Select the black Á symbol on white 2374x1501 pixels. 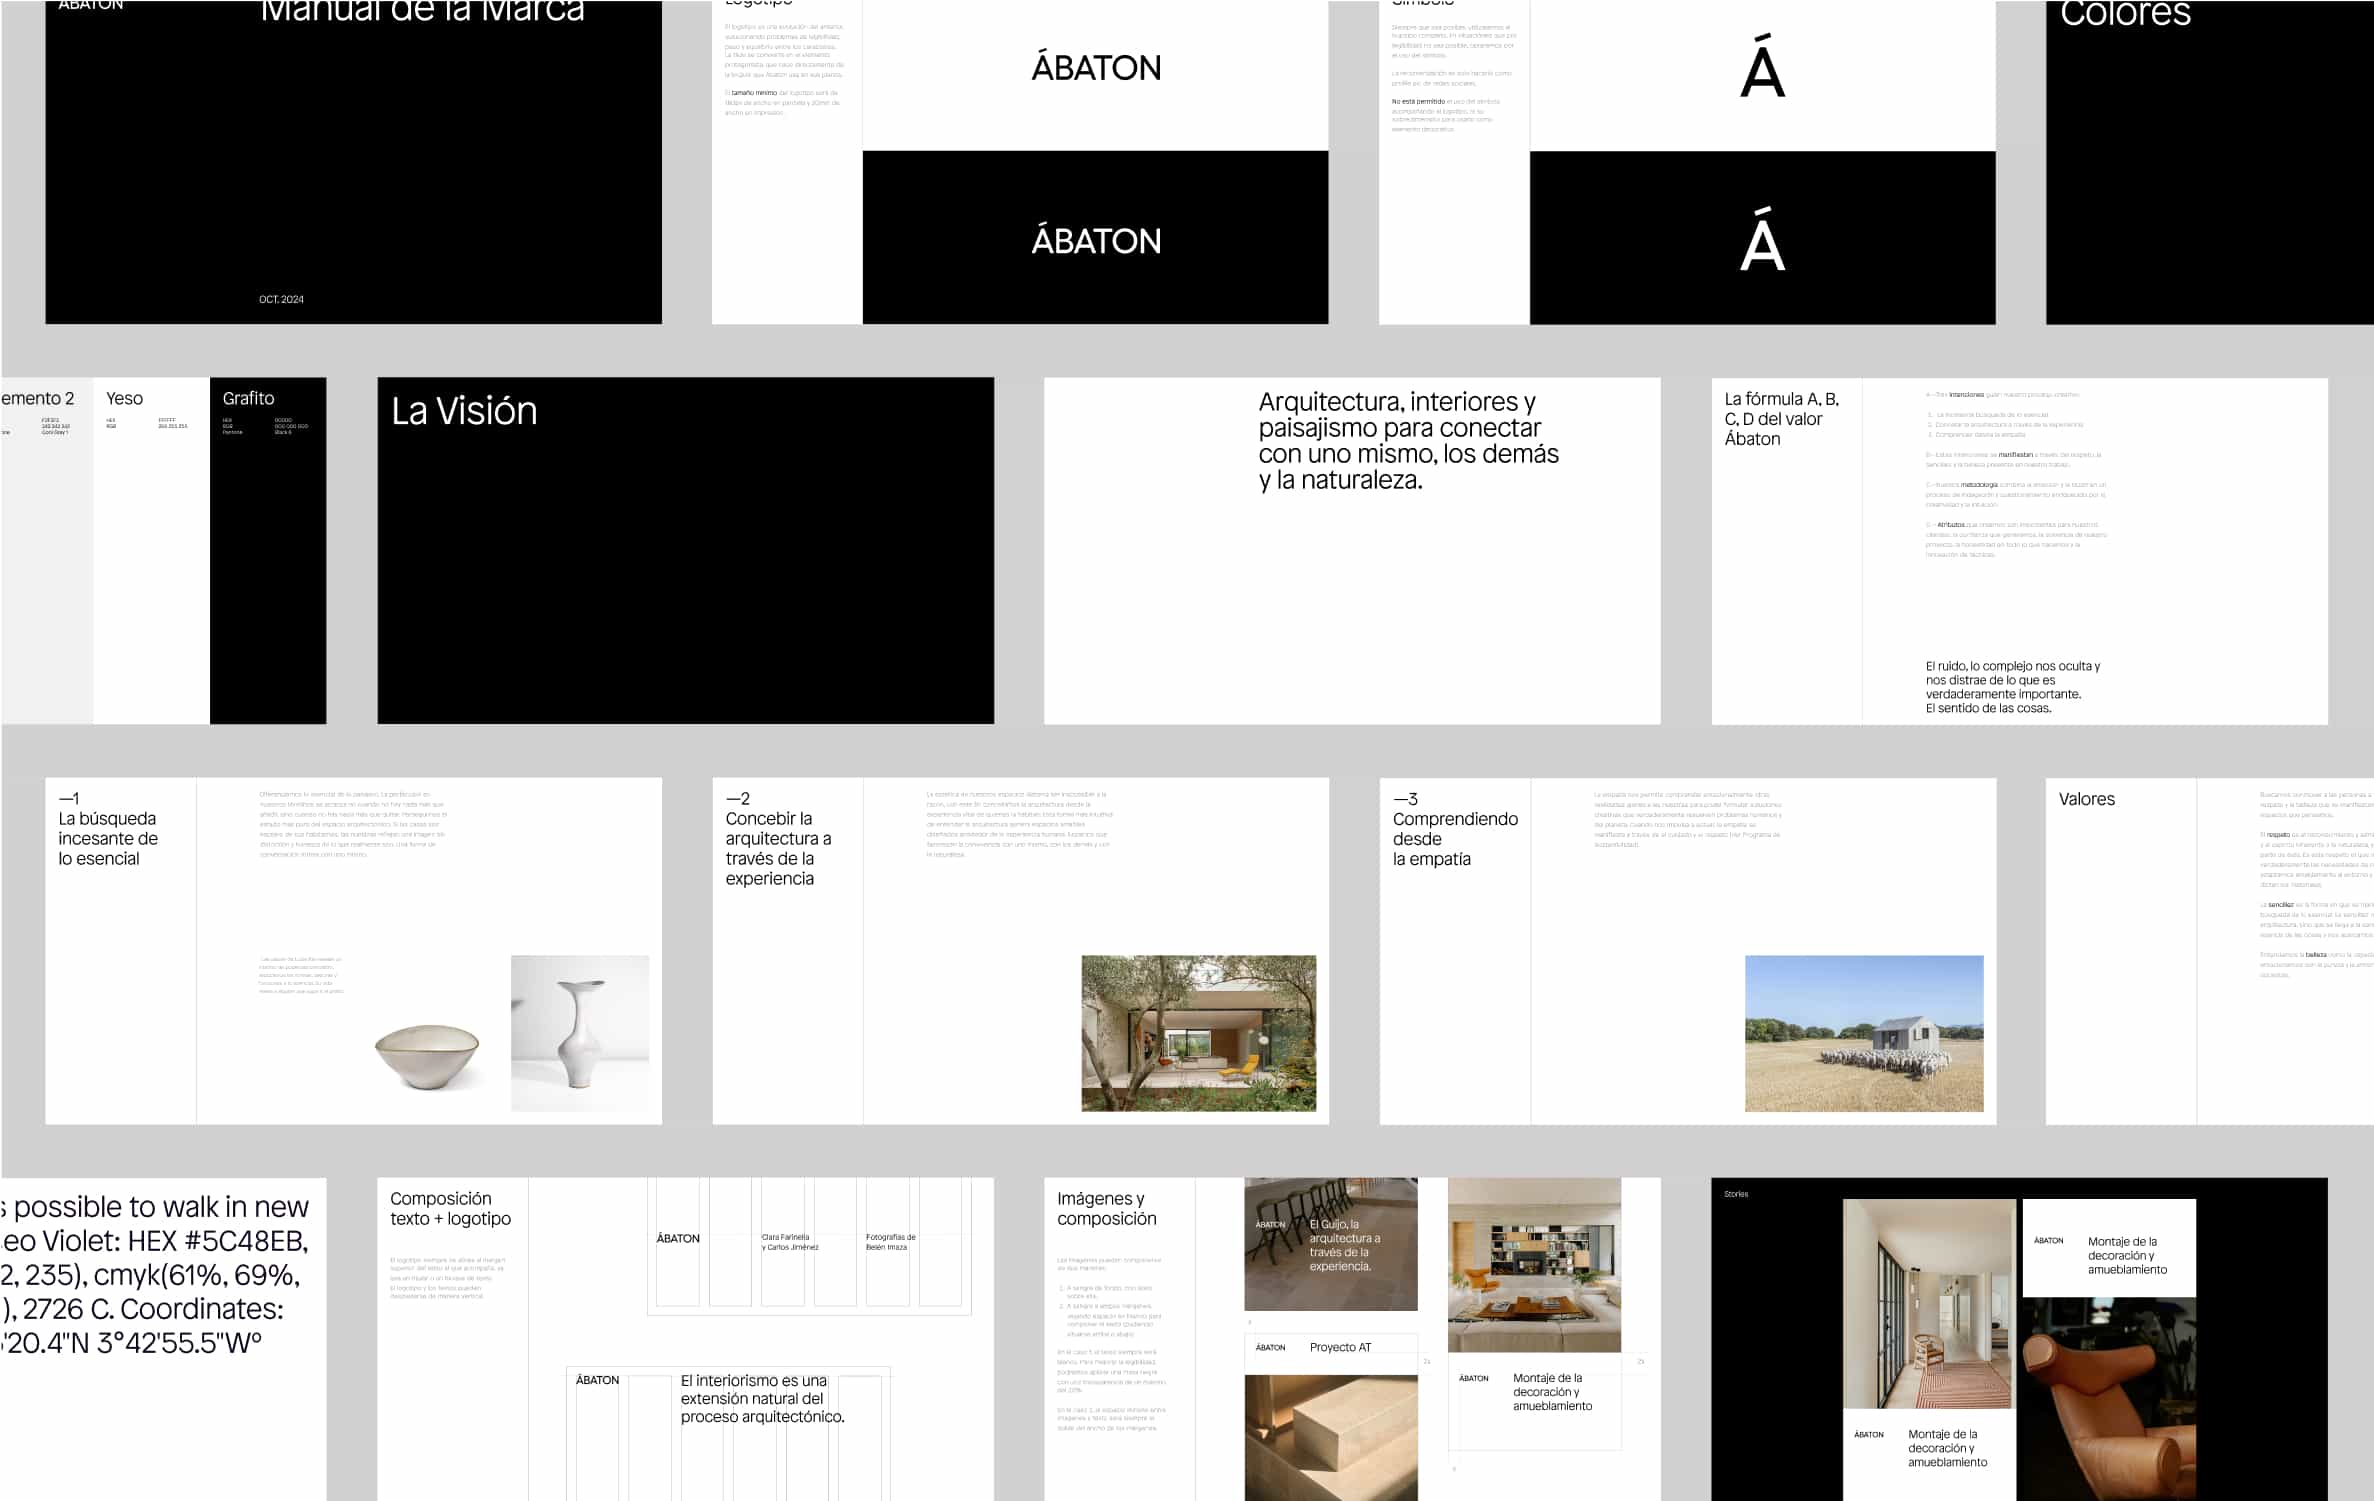pos(1762,68)
